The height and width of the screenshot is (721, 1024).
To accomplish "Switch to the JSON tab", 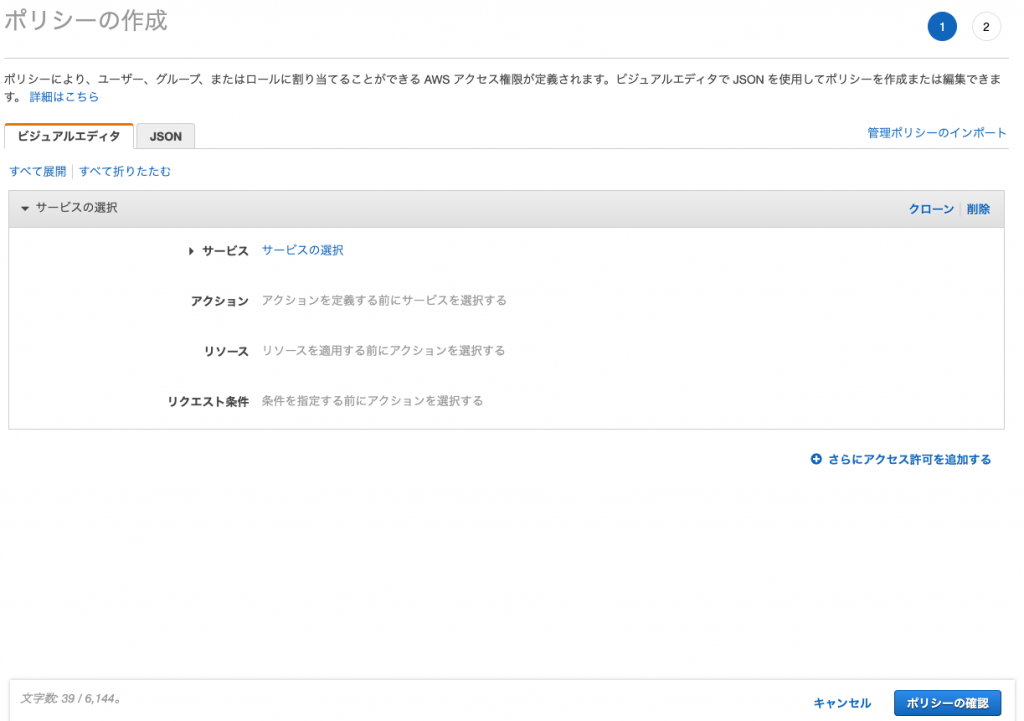I will (165, 136).
